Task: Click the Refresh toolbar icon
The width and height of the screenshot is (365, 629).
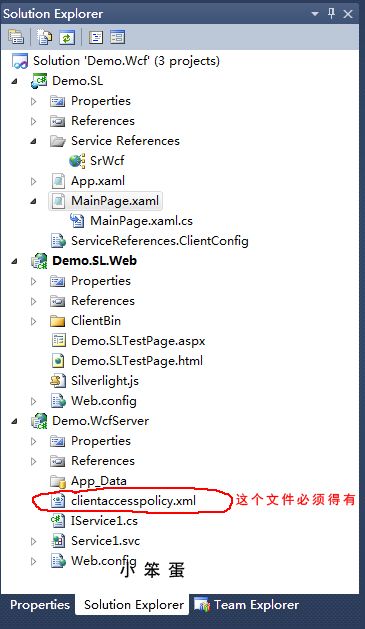Action: tap(67, 37)
